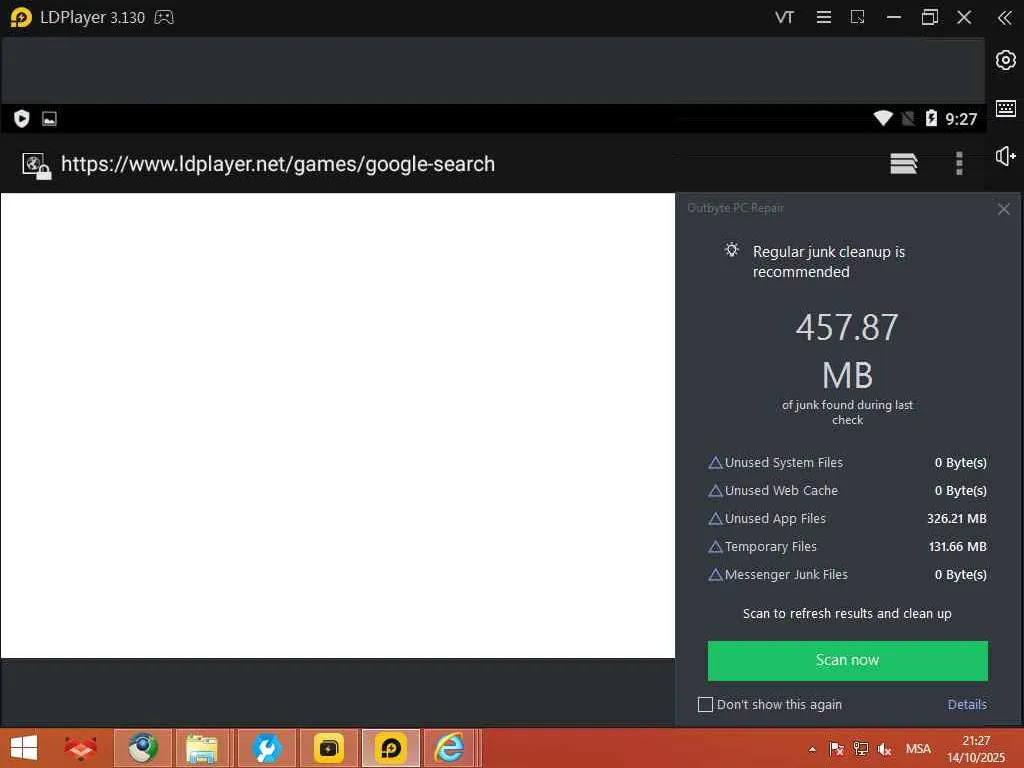Open LDPlayer hamburger menu
The image size is (1024, 768).
click(824, 18)
